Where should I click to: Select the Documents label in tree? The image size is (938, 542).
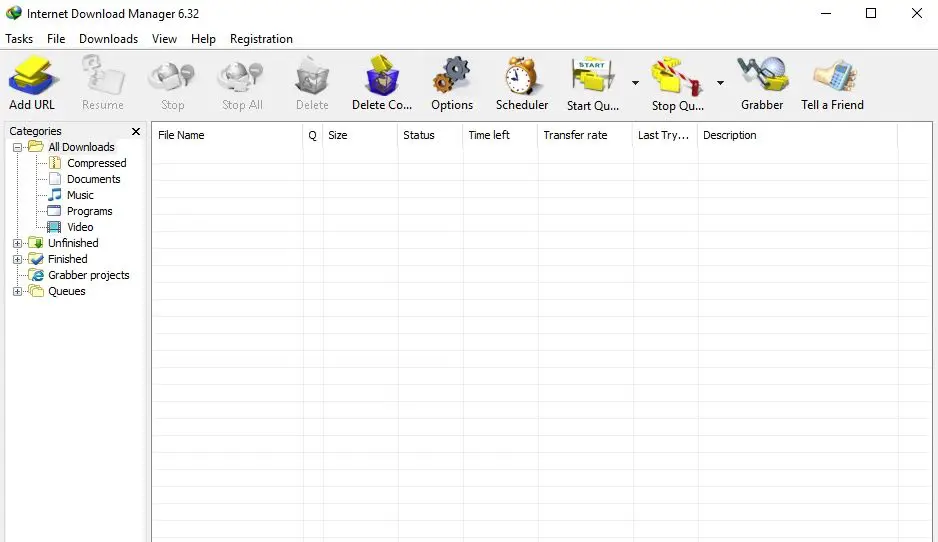pos(93,179)
